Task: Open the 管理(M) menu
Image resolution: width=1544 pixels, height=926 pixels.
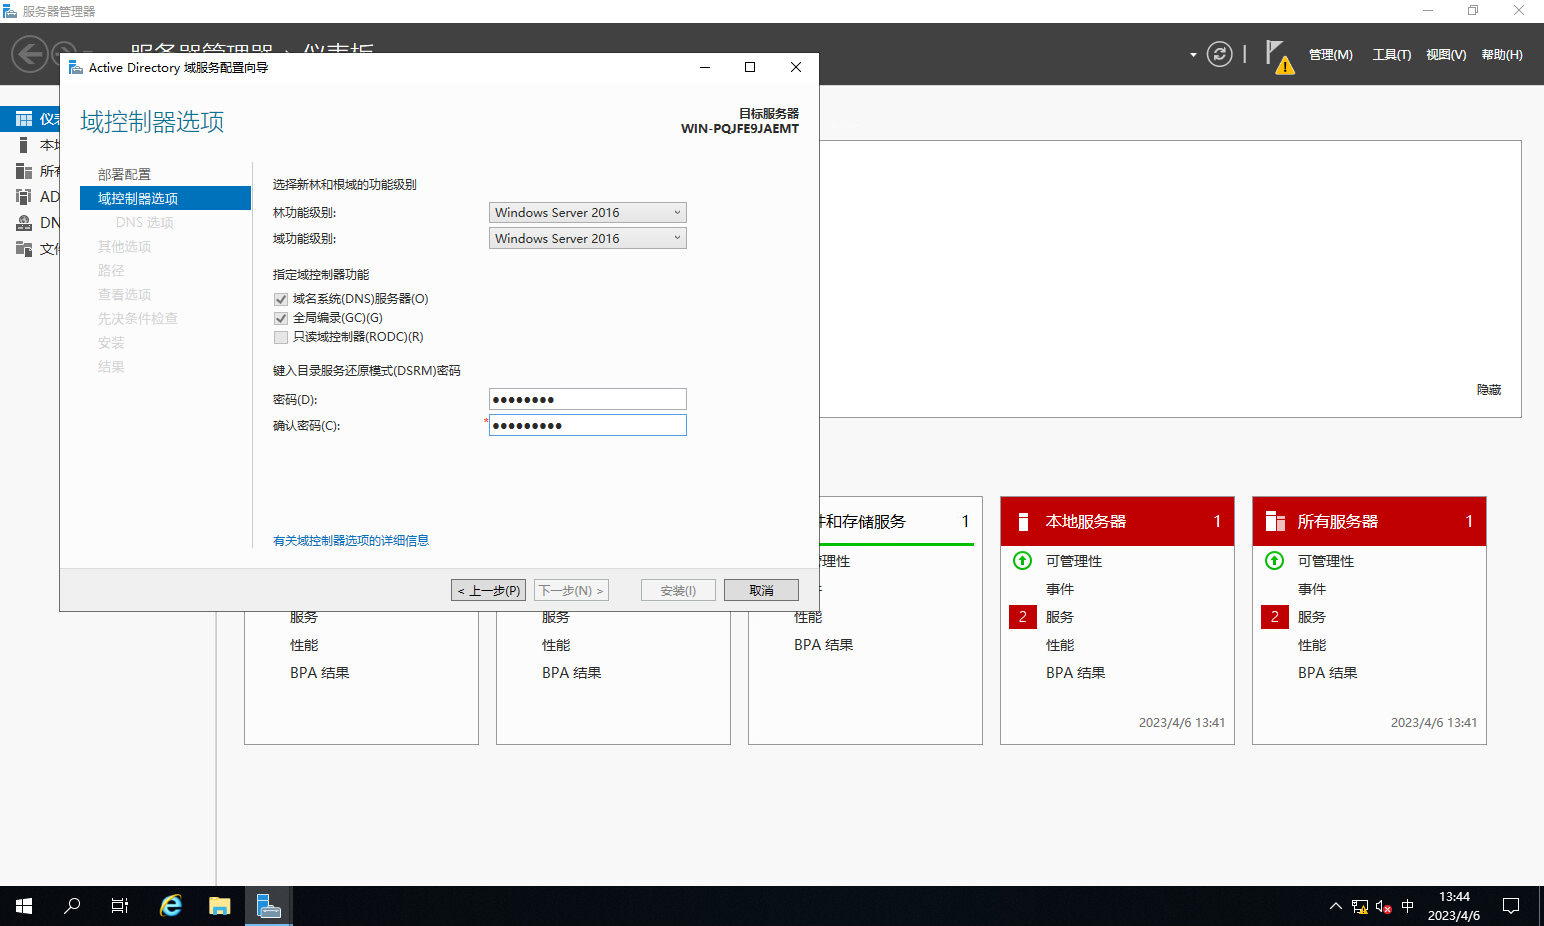Action: [x=1330, y=55]
